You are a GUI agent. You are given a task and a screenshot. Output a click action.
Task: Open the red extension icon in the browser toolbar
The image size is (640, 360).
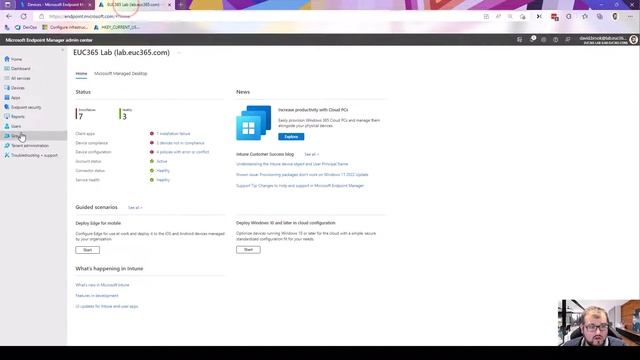coord(554,17)
